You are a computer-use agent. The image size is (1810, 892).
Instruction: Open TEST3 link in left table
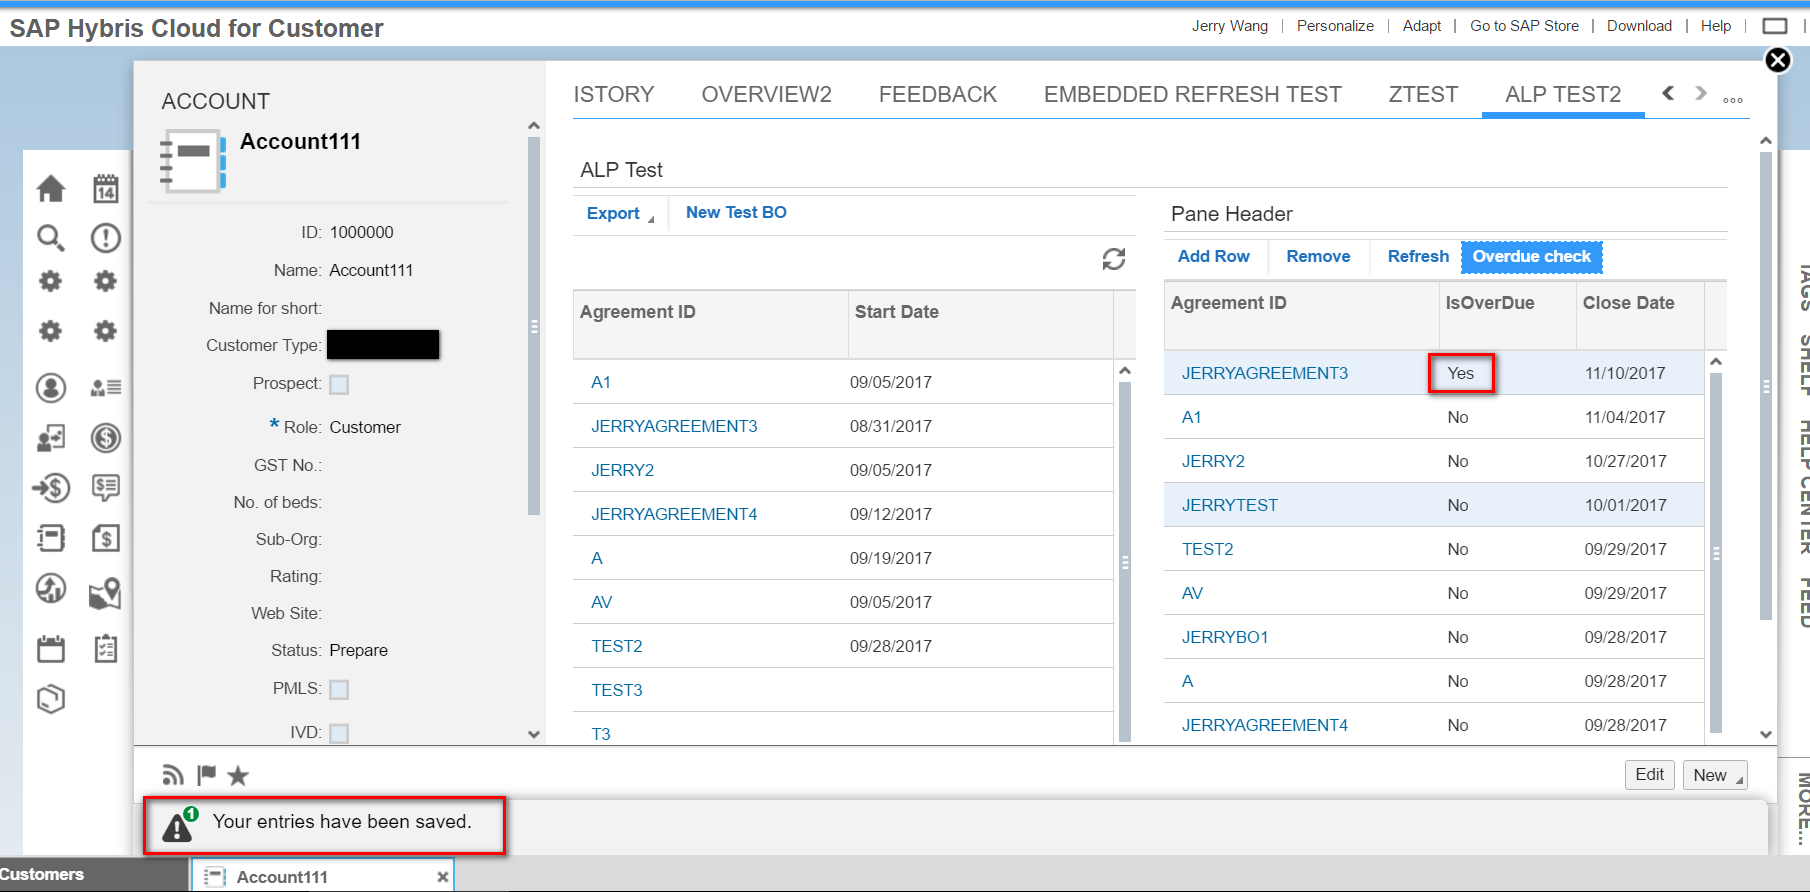616,690
